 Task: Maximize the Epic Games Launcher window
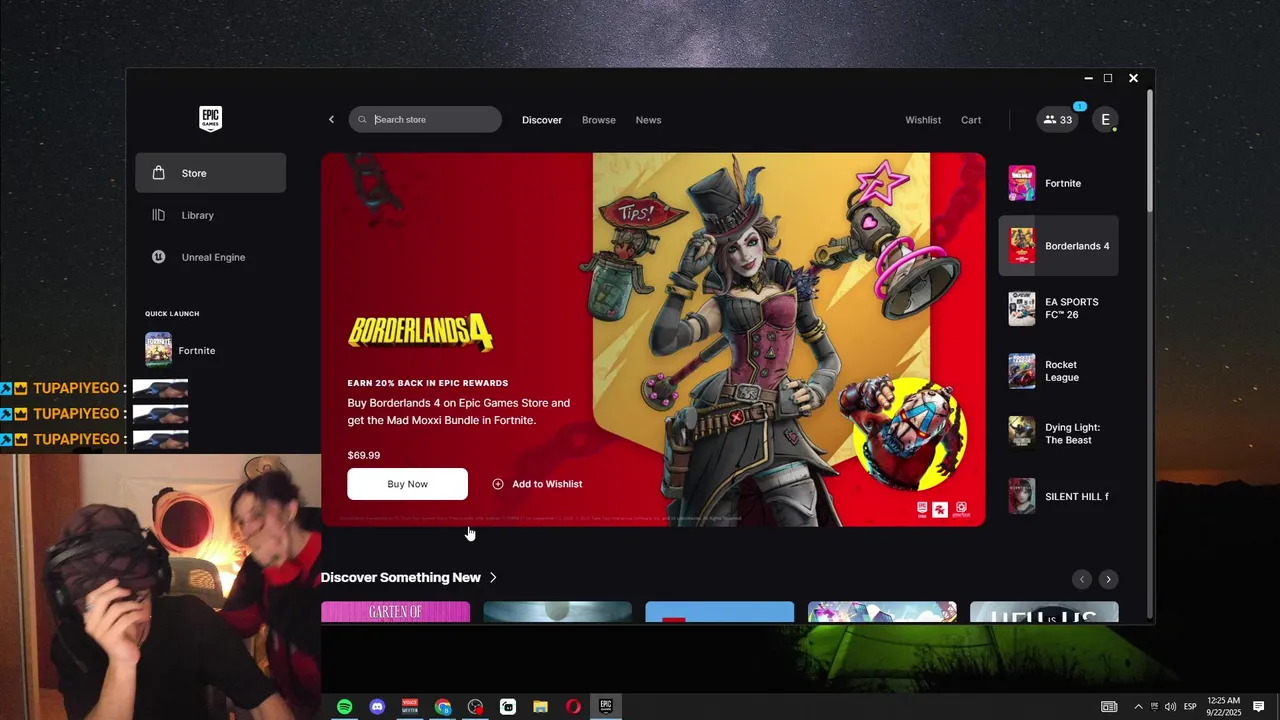click(x=1108, y=78)
